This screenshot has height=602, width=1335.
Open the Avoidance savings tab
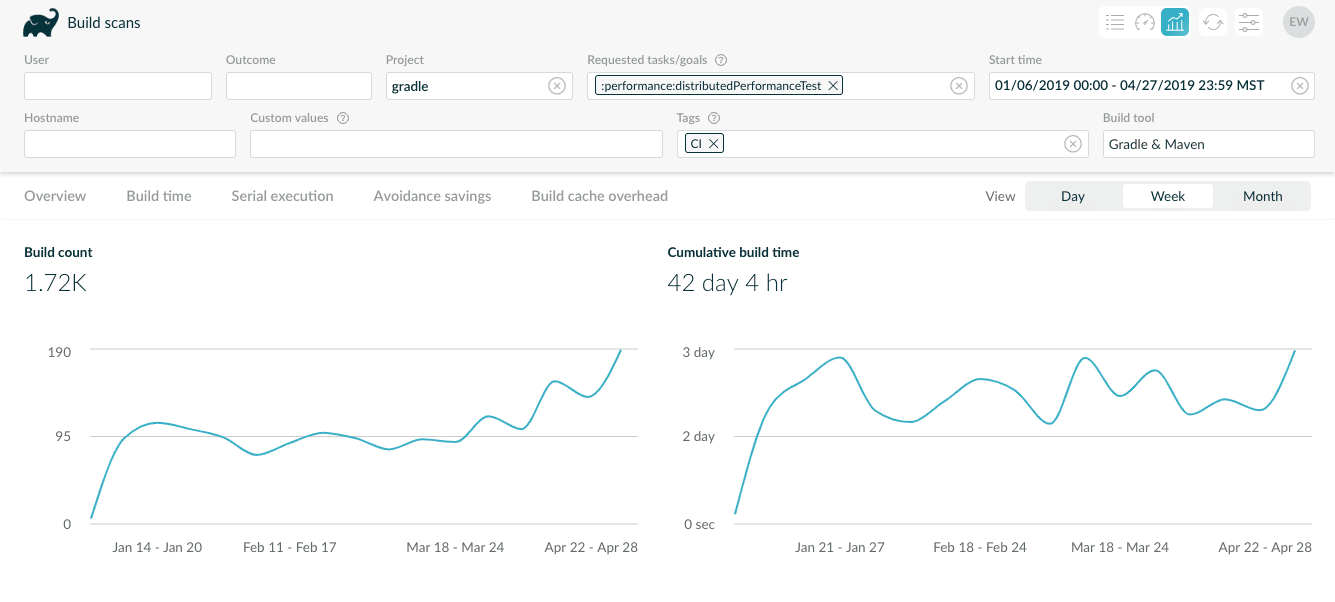432,195
